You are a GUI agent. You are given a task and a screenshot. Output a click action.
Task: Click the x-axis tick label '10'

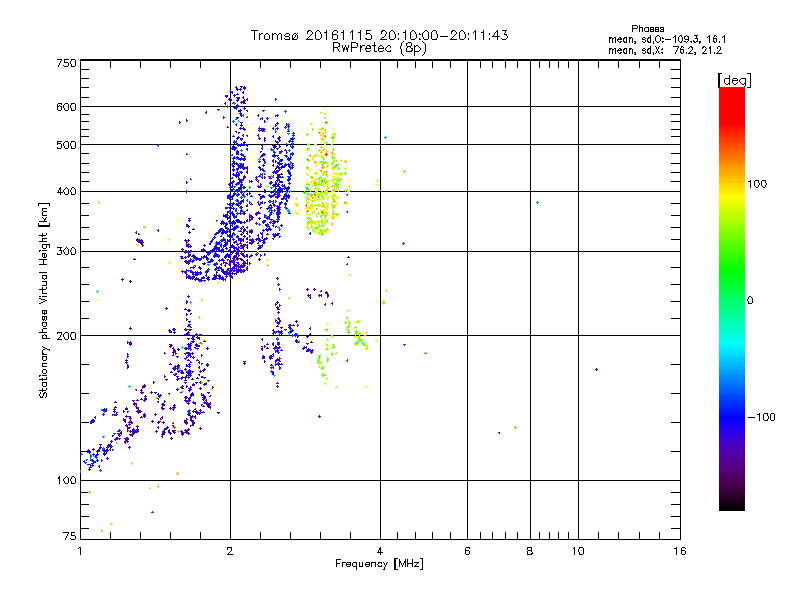pyautogui.click(x=578, y=551)
